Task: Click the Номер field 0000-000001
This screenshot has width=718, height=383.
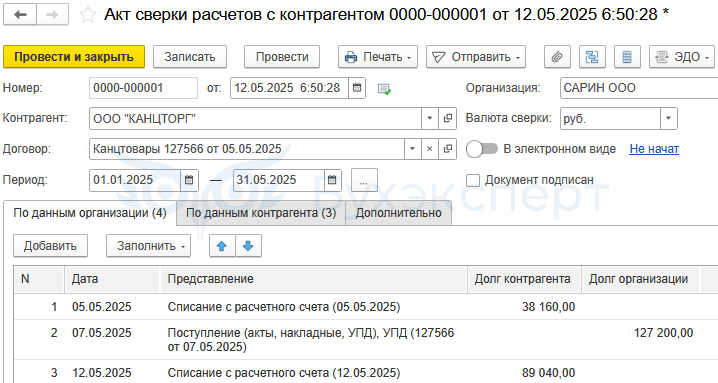Action: 143,88
